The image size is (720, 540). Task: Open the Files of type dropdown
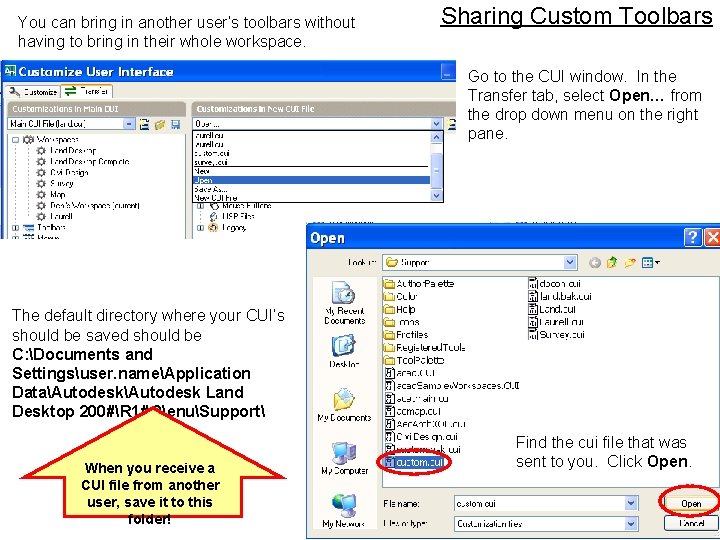tap(631, 523)
